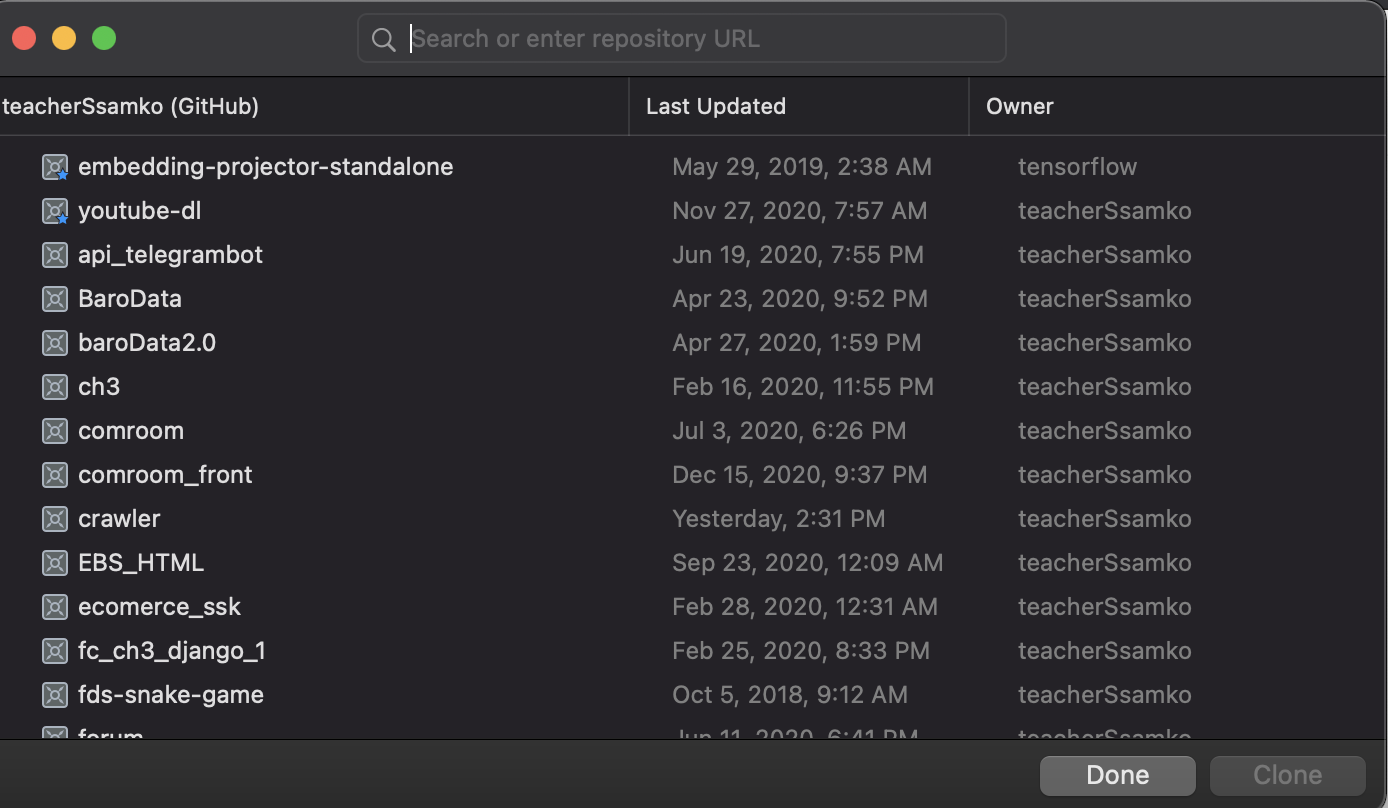Click teacherSsamko owner in the youtube-dl row
Image resolution: width=1388 pixels, height=808 pixels.
tap(1105, 211)
